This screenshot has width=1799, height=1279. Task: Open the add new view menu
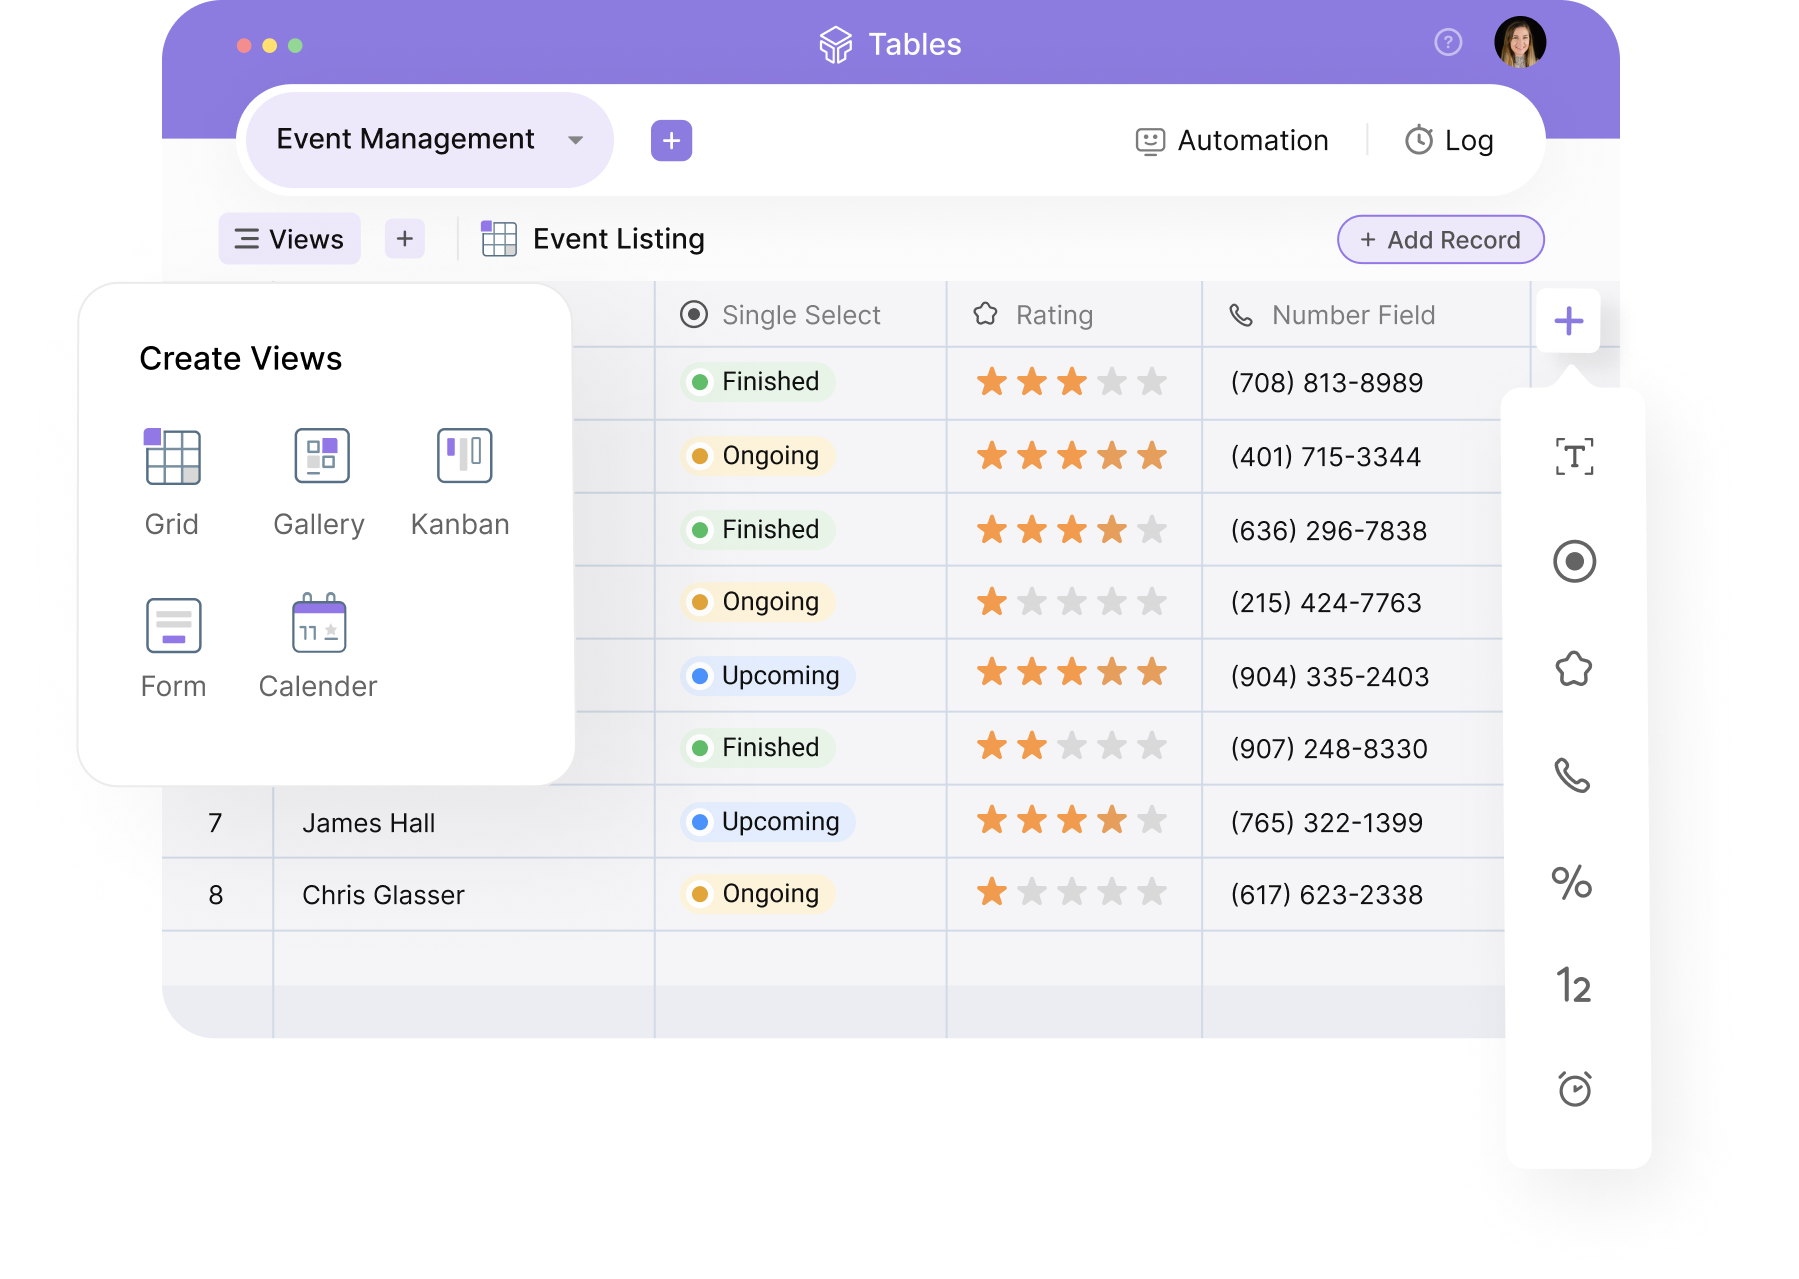[x=404, y=239]
